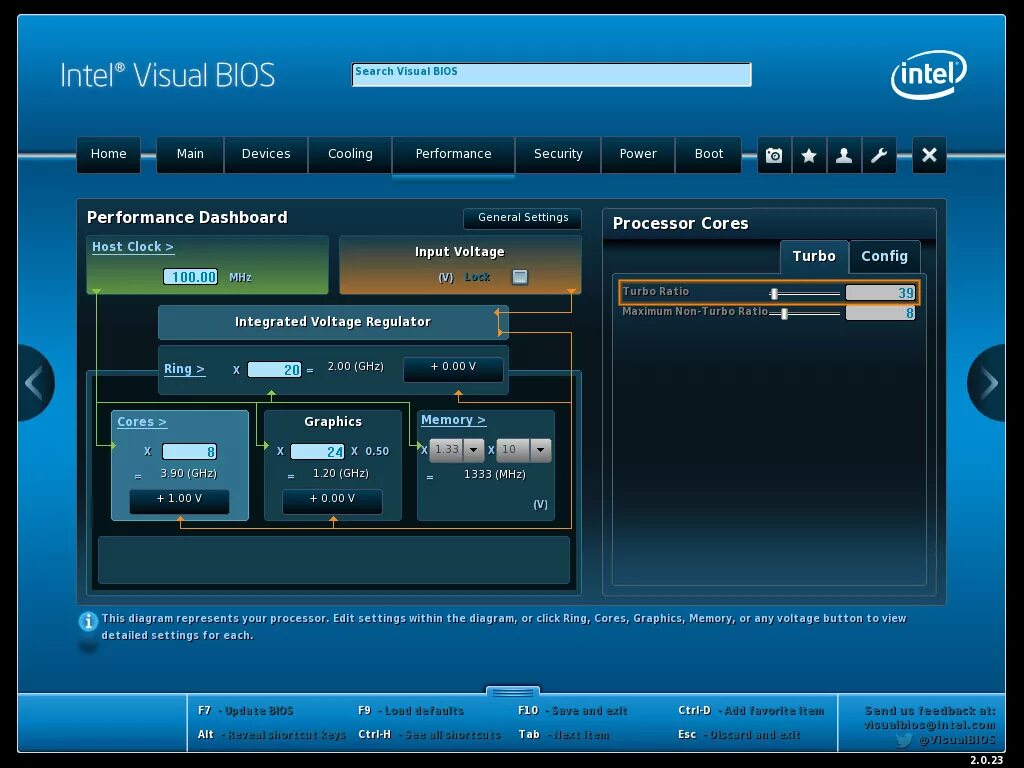The image size is (1024, 768).
Task: Switch to the Config tab in Processor Cores
Action: pyautogui.click(x=884, y=256)
